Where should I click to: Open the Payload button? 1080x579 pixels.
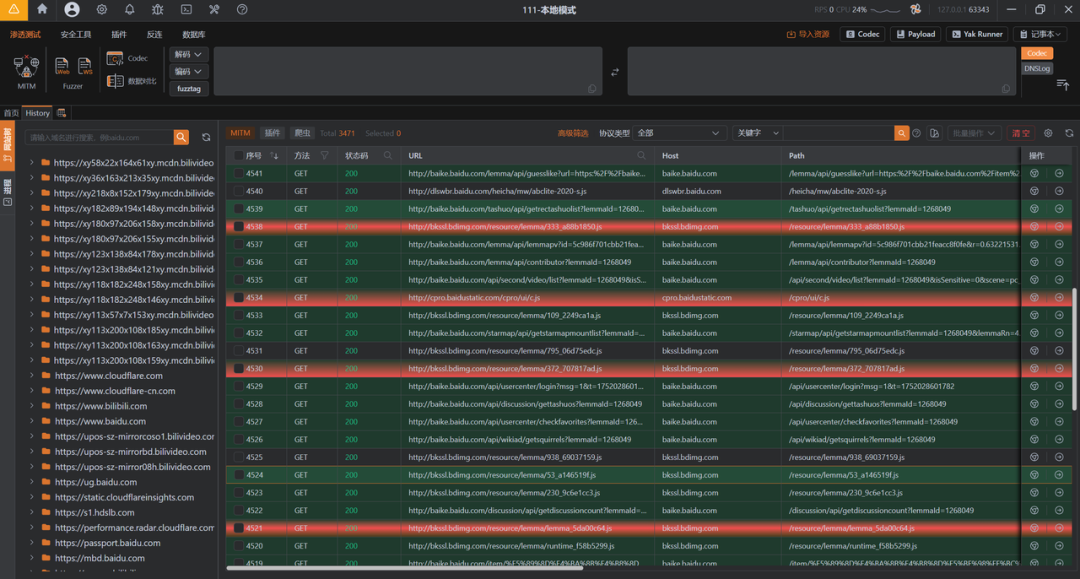pyautogui.click(x=915, y=34)
